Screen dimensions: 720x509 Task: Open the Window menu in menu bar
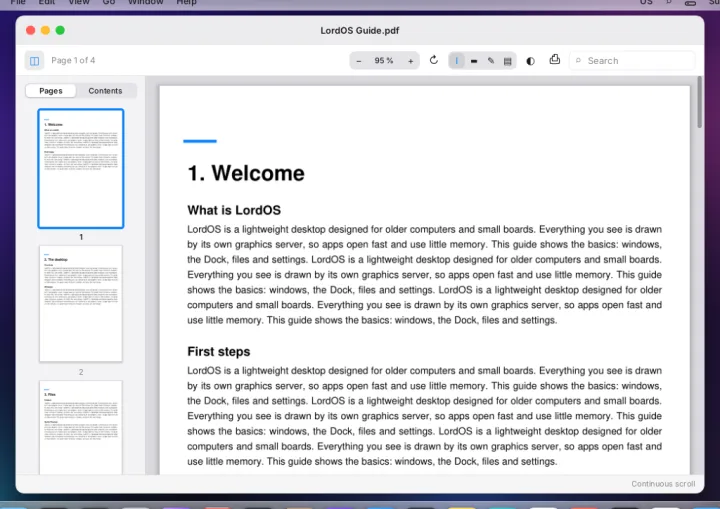pos(146,2)
